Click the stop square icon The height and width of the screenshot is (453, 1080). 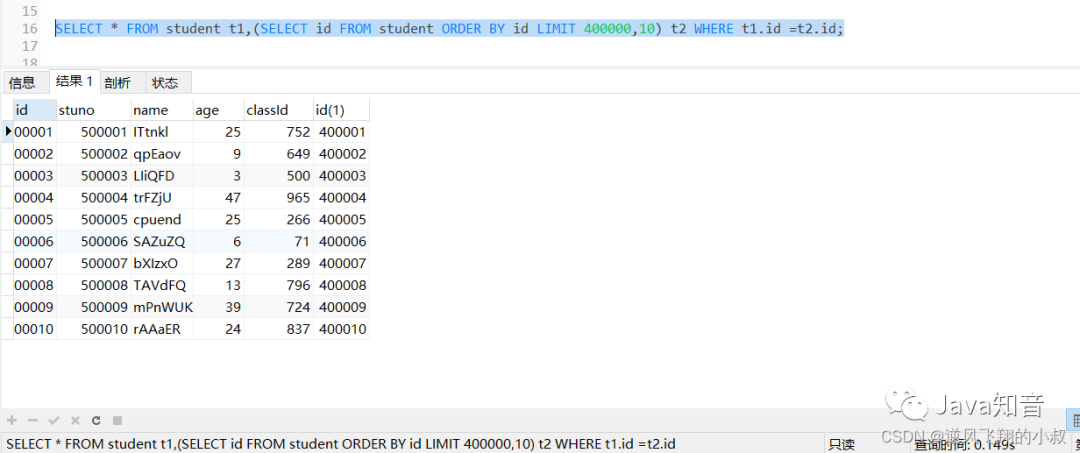tap(118, 420)
